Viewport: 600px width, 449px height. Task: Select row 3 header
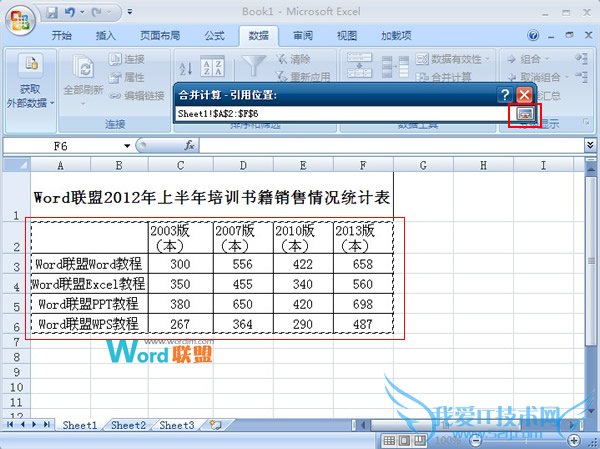(16, 264)
